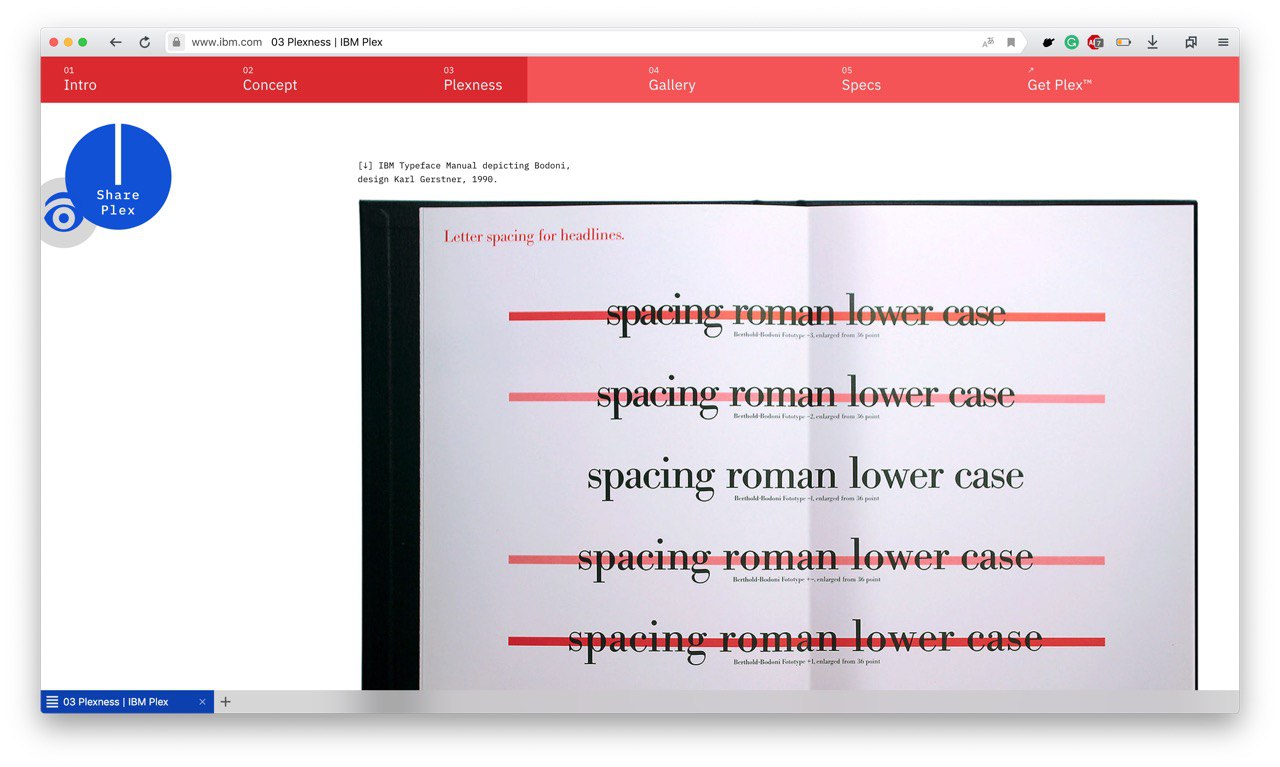Viewport: 1280px width, 767px height.
Task: Open the downloads arrow icon
Action: tap(1152, 42)
